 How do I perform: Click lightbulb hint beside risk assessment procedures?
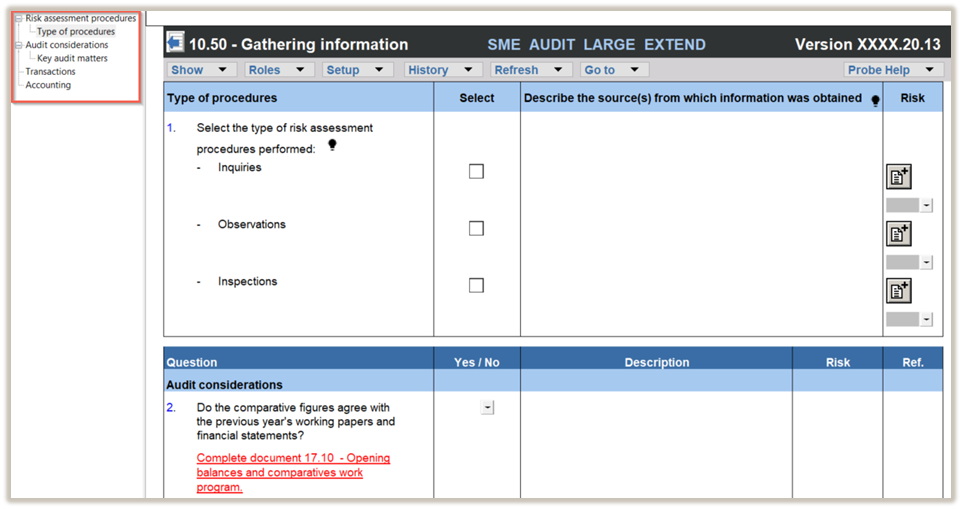332,146
